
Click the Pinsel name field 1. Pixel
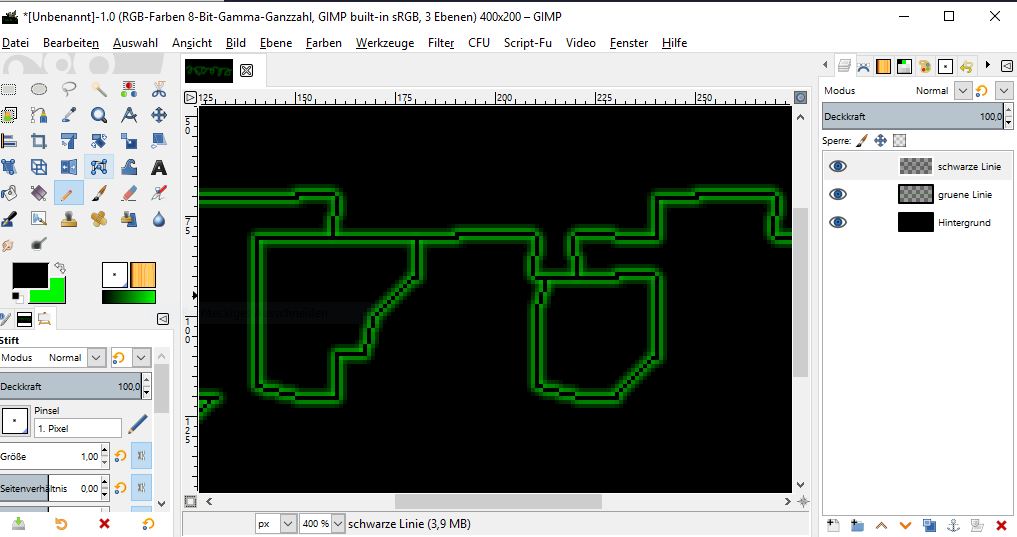pos(78,428)
